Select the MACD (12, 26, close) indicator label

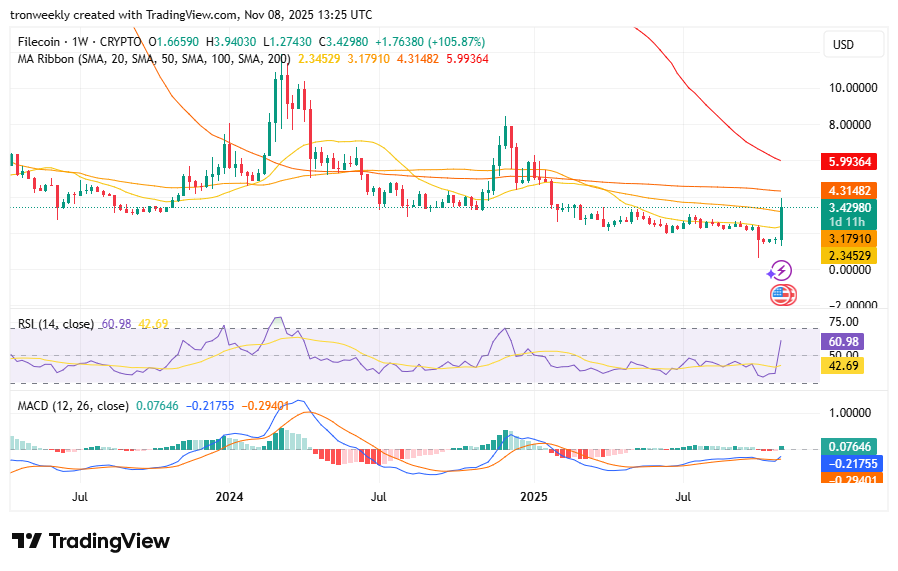coord(73,406)
